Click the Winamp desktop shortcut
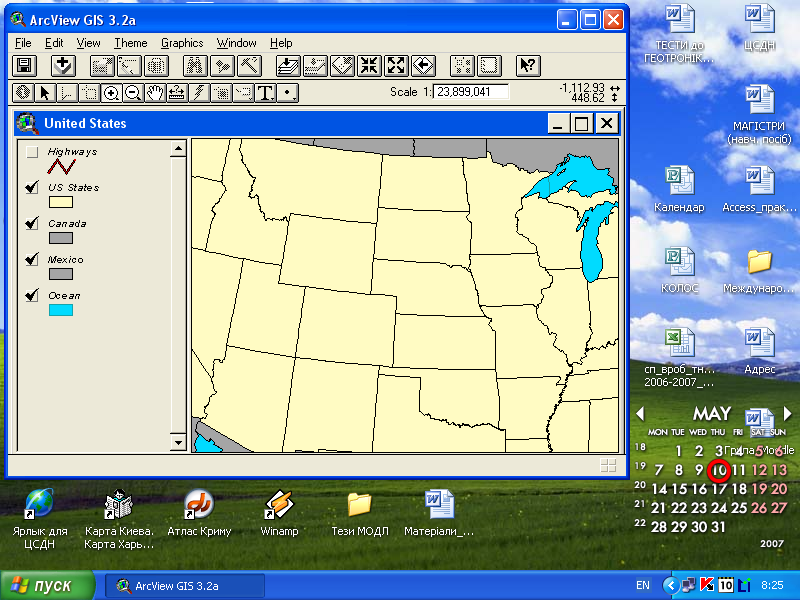Image resolution: width=800 pixels, height=600 pixels. coord(279,513)
